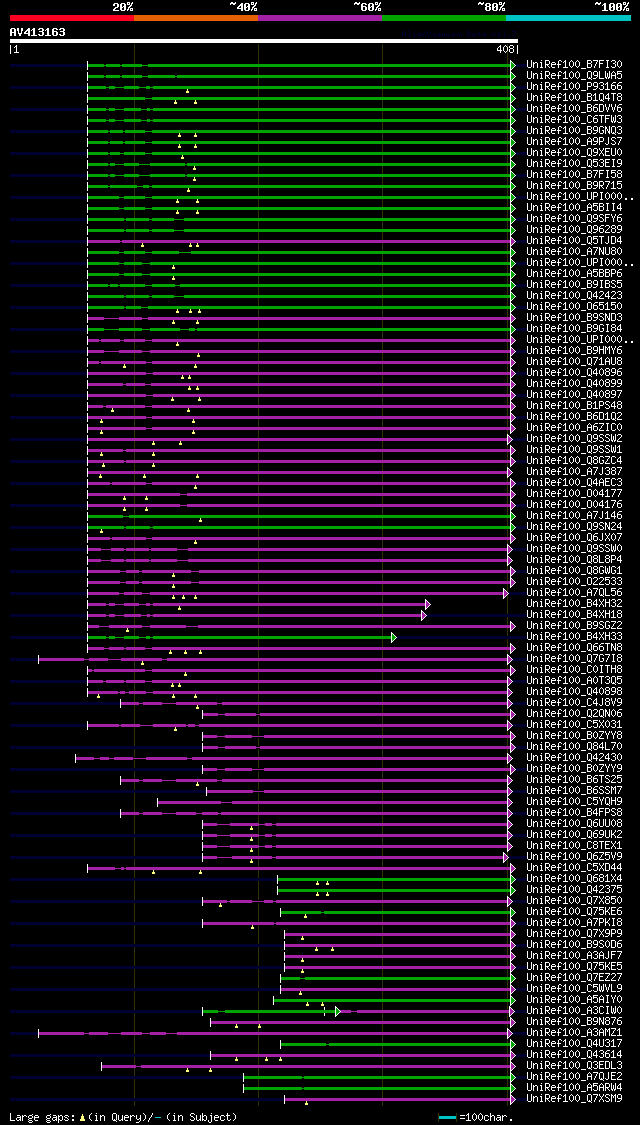Screen dimensions: 640x1125
Task: Select UniRef100_O22533 label
Action: click(574, 582)
